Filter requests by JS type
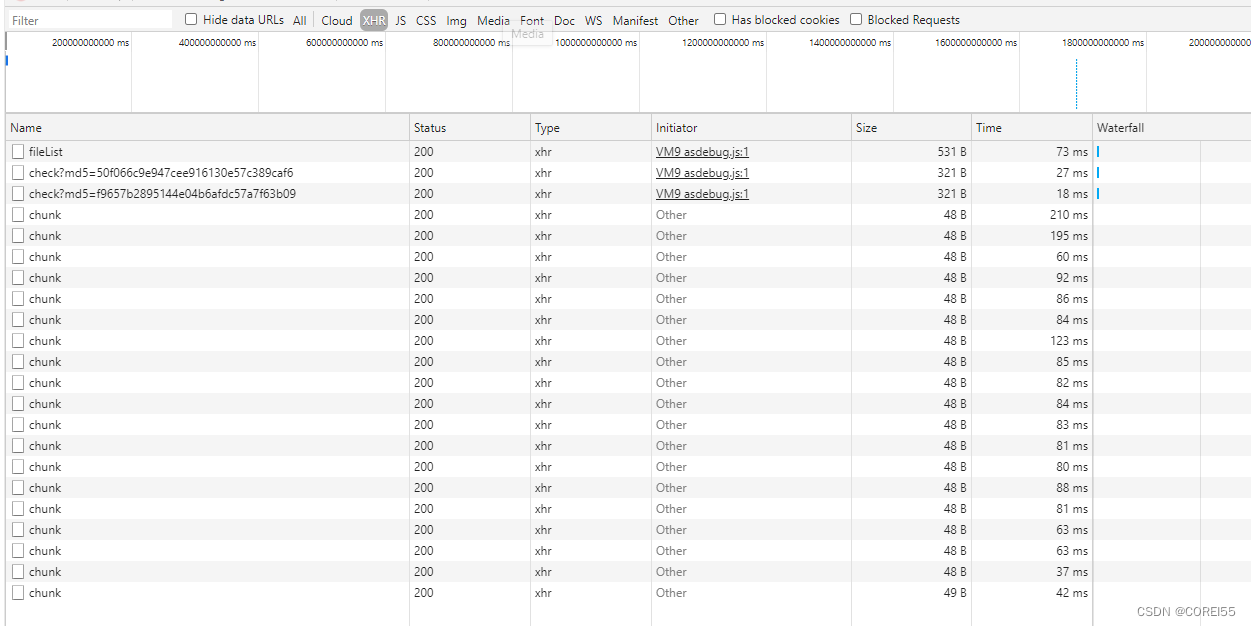 (401, 20)
